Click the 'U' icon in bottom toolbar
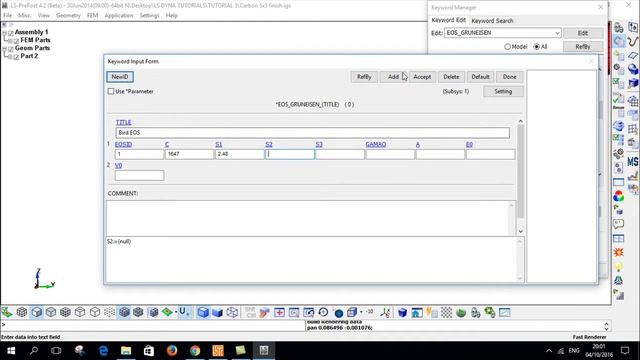Viewport: 640px width, 360px height. pos(183,312)
